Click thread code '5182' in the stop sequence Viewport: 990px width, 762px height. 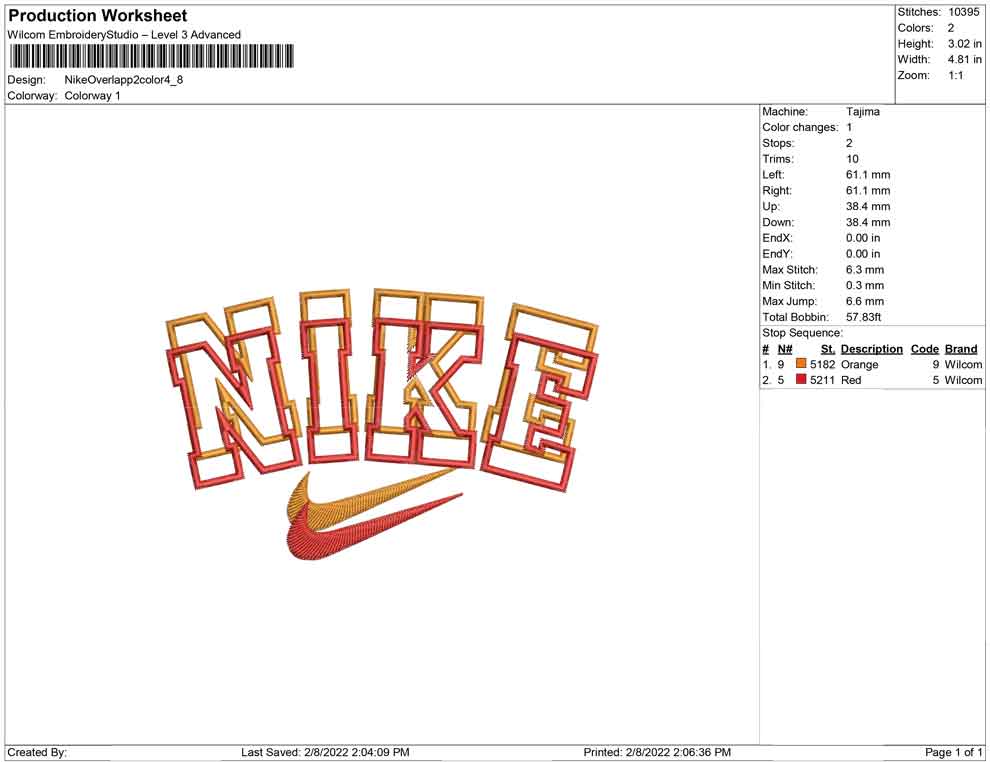coord(822,364)
